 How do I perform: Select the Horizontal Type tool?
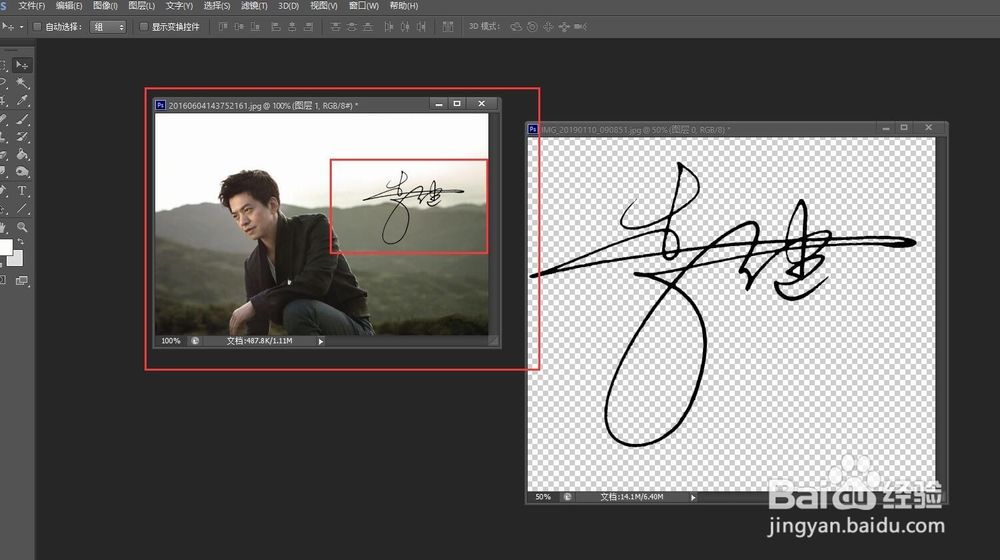point(22,191)
